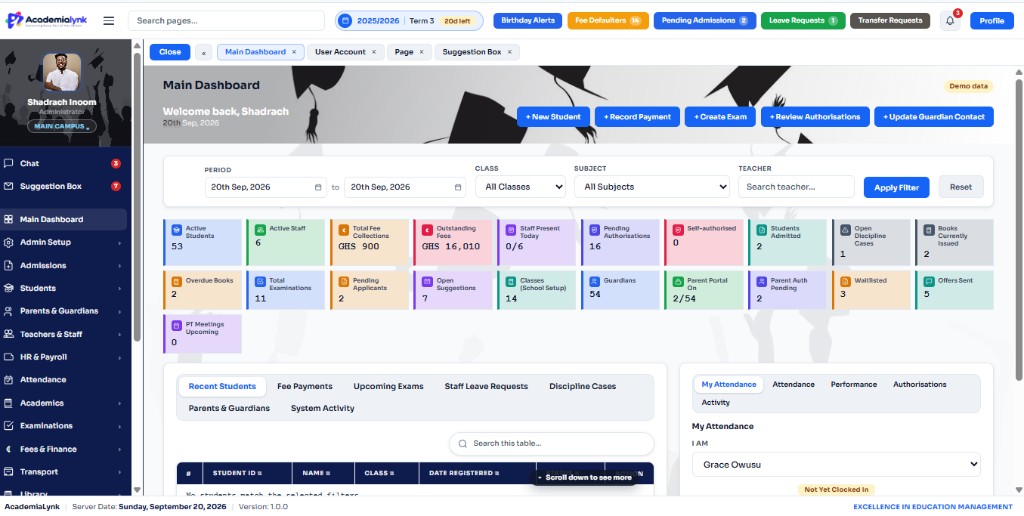
Task: Open the Grace Owusu 'I AM' dropdown
Action: (x=836, y=464)
